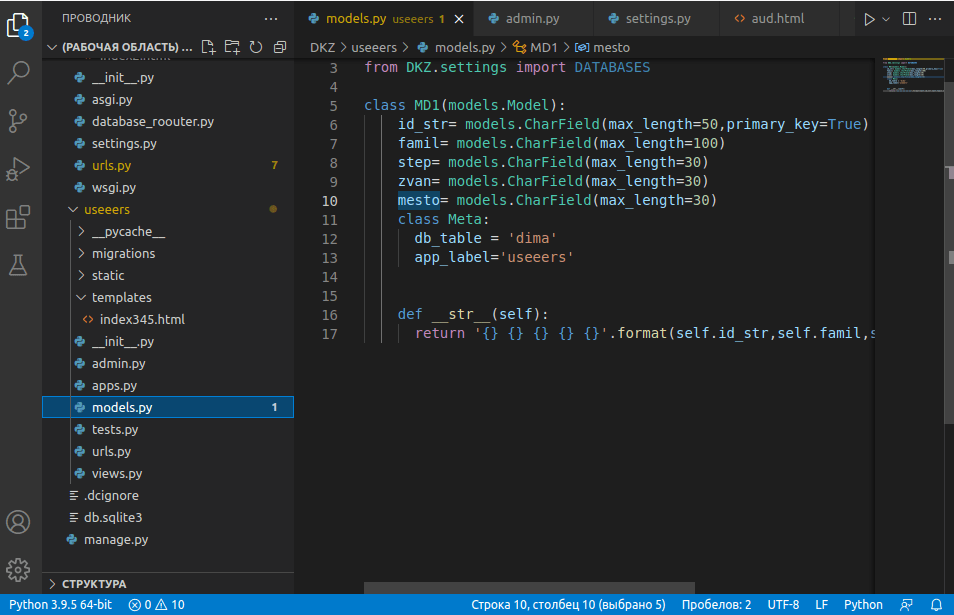Click Python 3.9.5 64-bit interpreter selector
The height and width of the screenshot is (615, 954).
click(x=60, y=605)
